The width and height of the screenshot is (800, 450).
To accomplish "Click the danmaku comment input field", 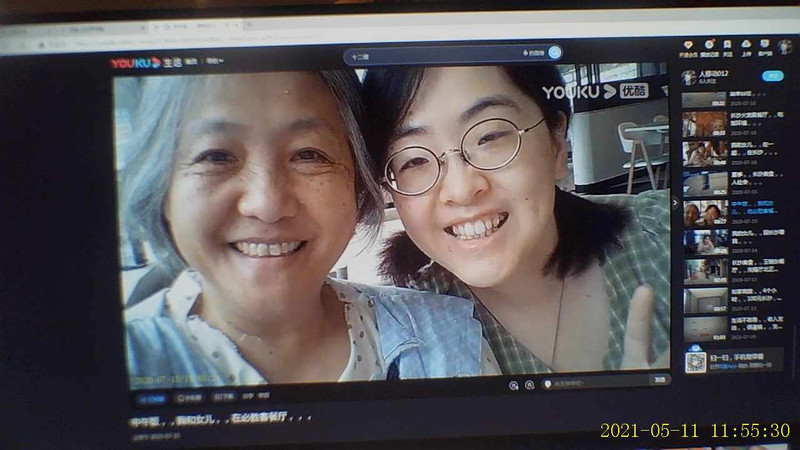I will click(595, 382).
